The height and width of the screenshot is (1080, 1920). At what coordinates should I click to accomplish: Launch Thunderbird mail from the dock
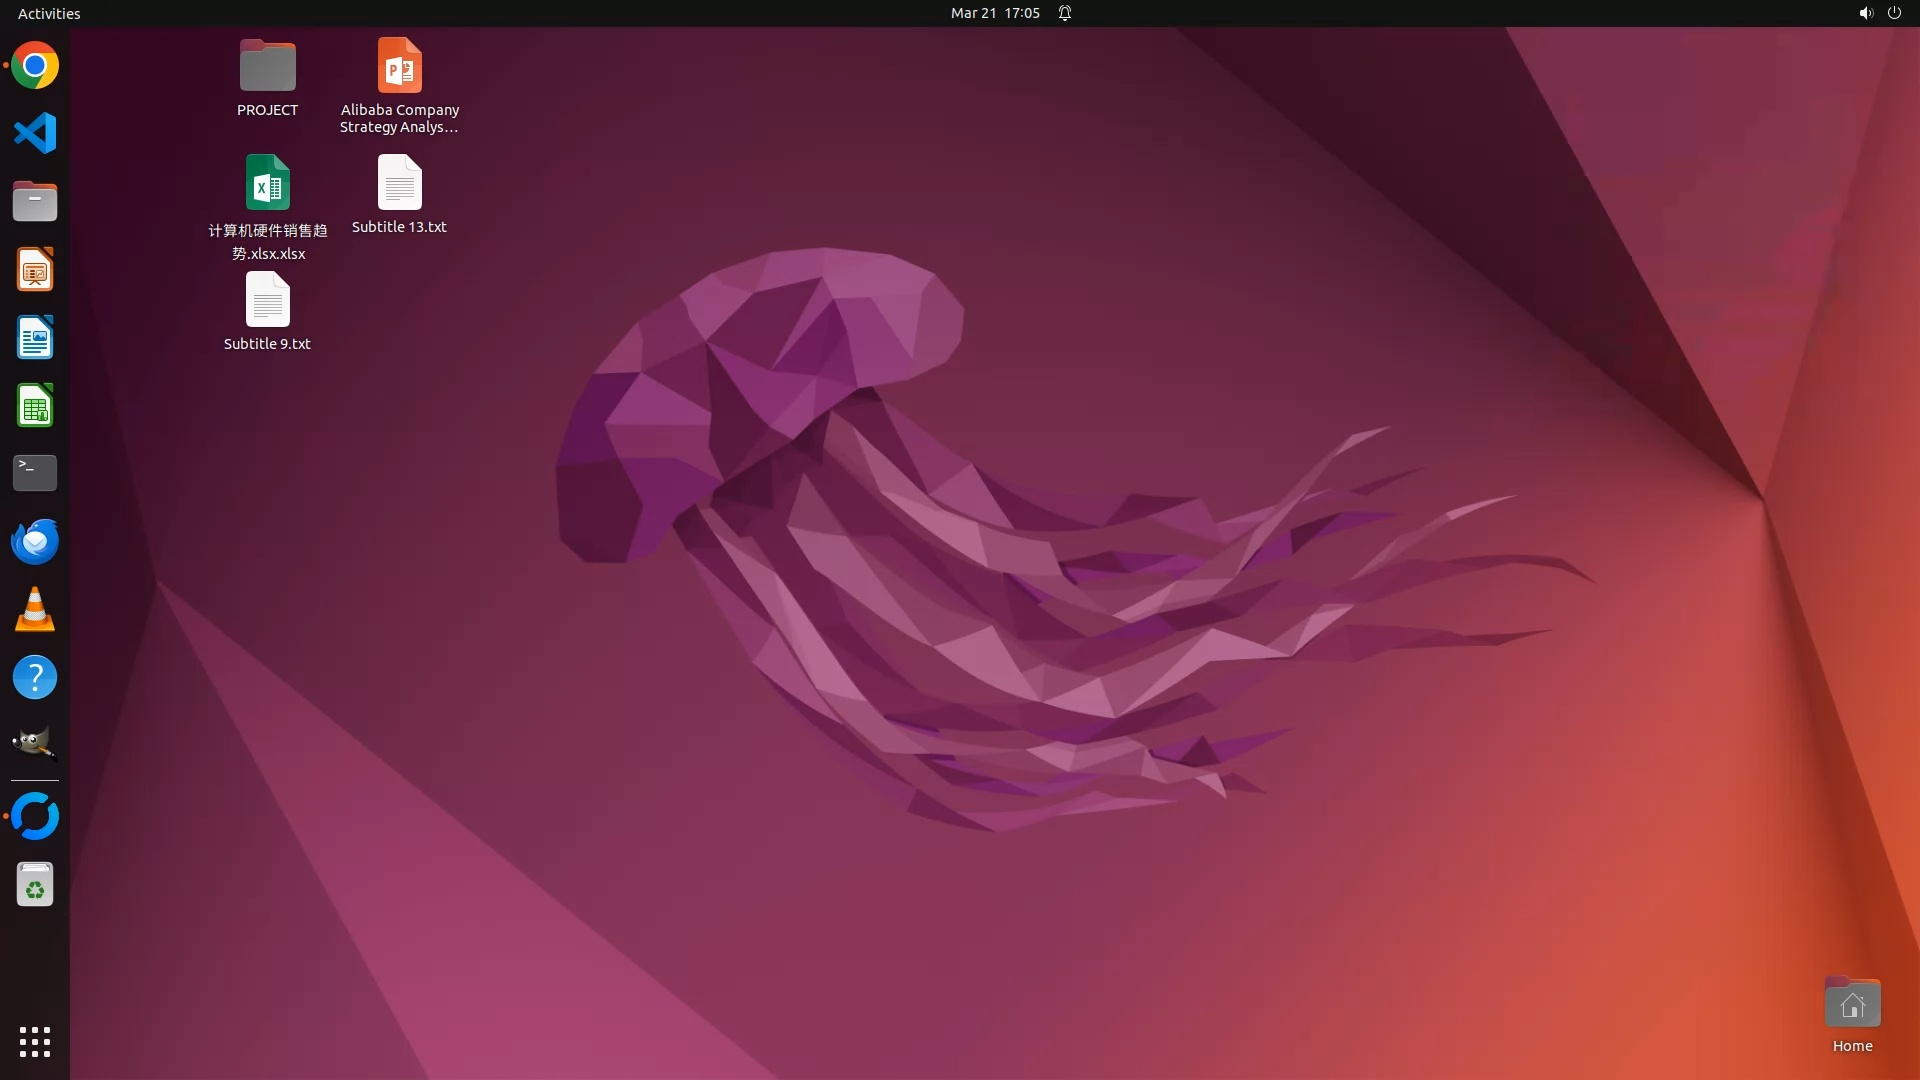click(x=35, y=541)
